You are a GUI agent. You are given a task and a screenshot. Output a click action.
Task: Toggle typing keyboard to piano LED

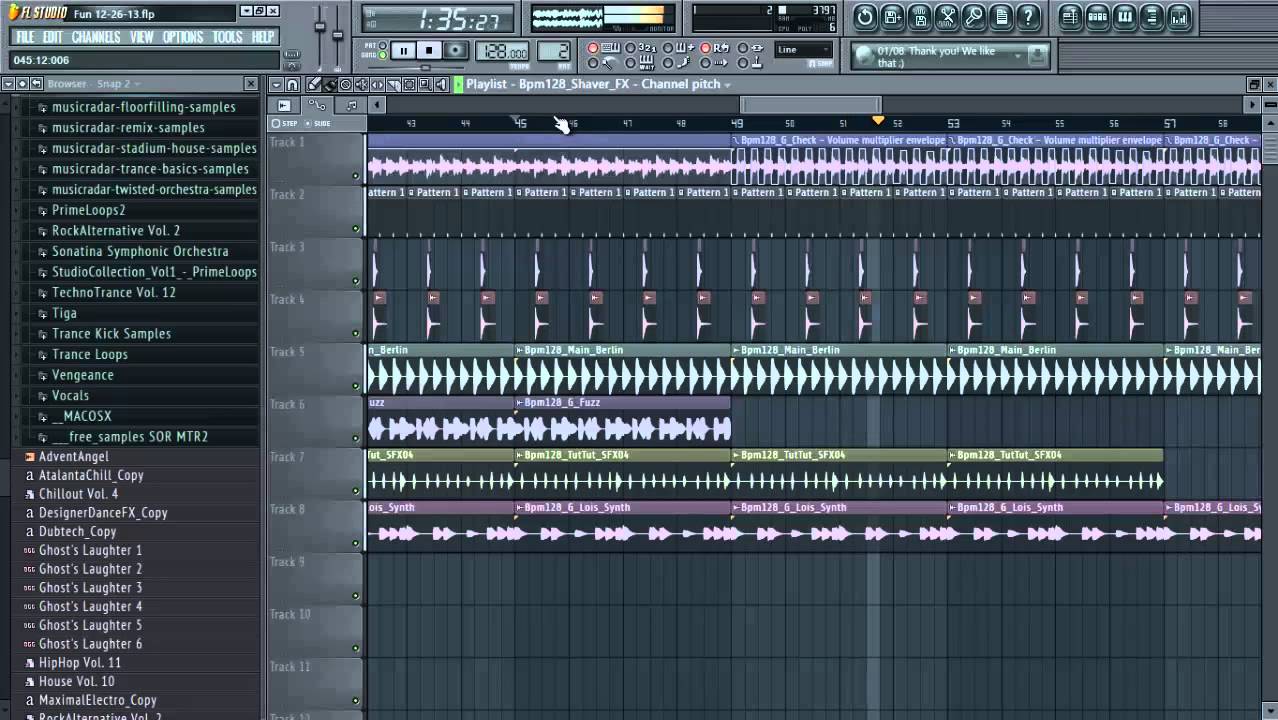click(x=593, y=48)
